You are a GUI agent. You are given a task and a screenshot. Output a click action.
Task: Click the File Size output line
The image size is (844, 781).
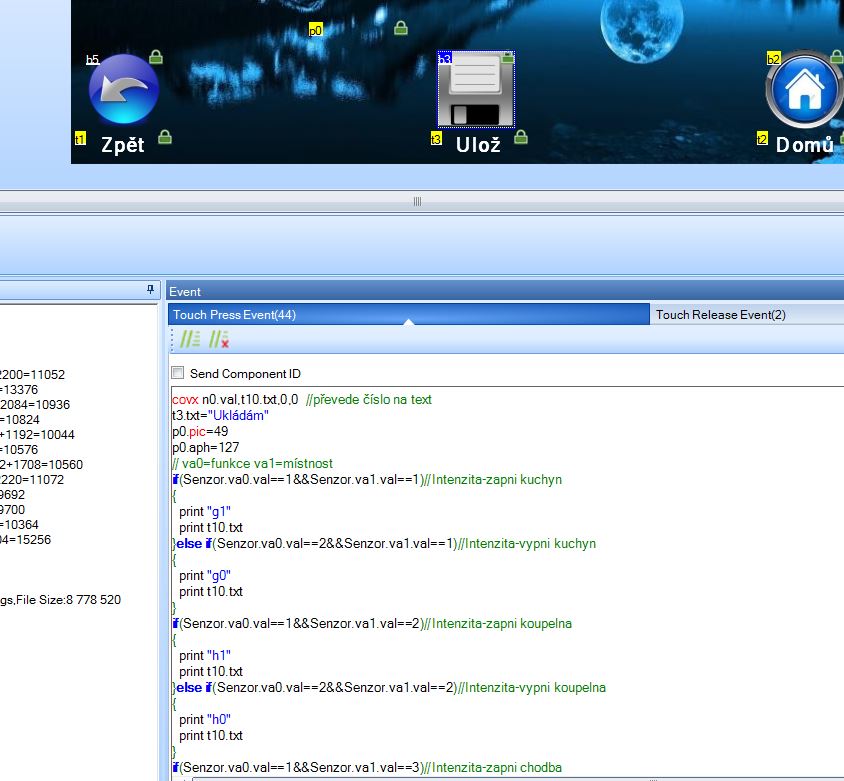[x=60, y=600]
